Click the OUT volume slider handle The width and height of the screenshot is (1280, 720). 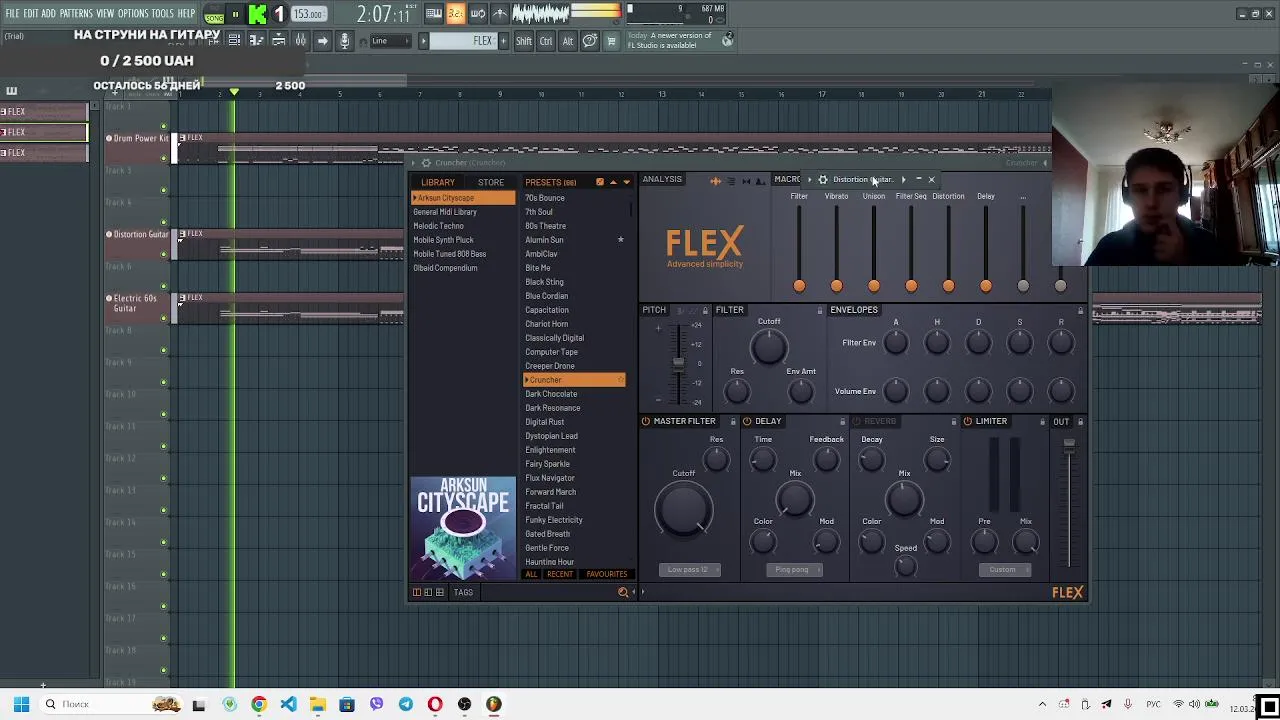tap(1069, 444)
